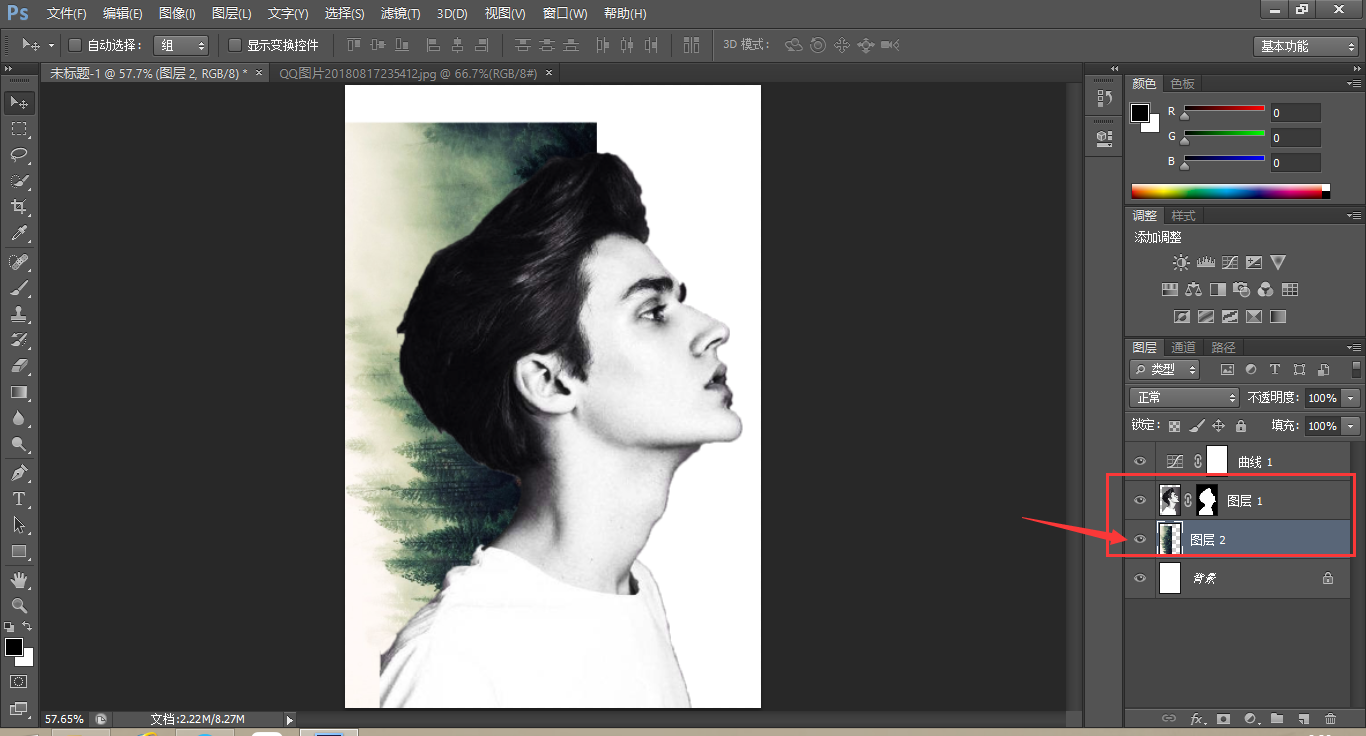This screenshot has width=1366, height=736.
Task: Select the Path Selection tool
Action: (x=19, y=524)
